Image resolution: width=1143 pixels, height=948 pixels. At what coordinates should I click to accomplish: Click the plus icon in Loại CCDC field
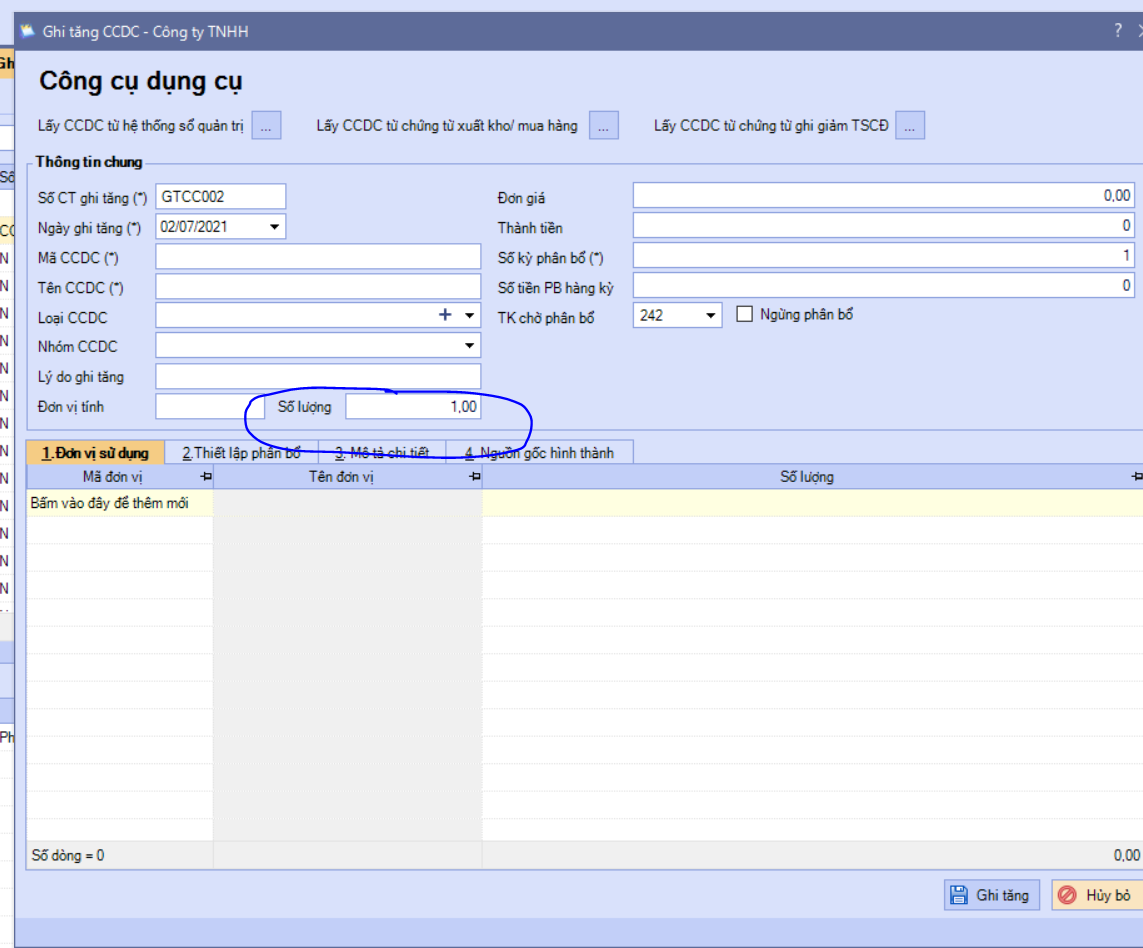click(x=445, y=315)
